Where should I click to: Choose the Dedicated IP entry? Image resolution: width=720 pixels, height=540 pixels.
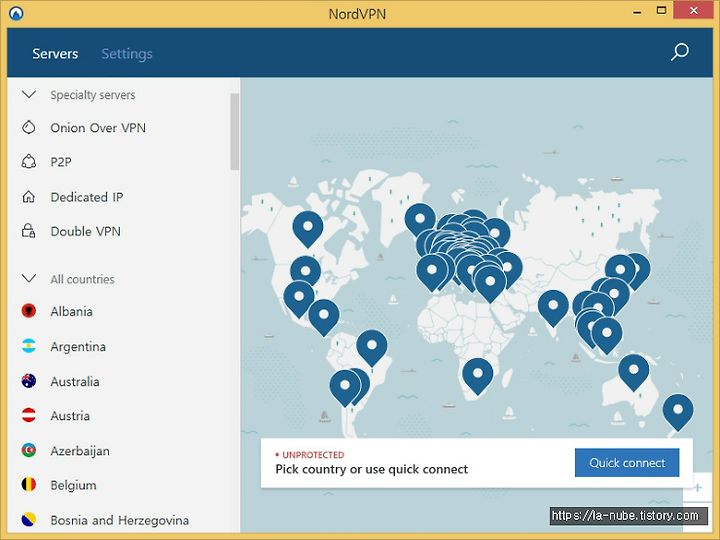[87, 197]
